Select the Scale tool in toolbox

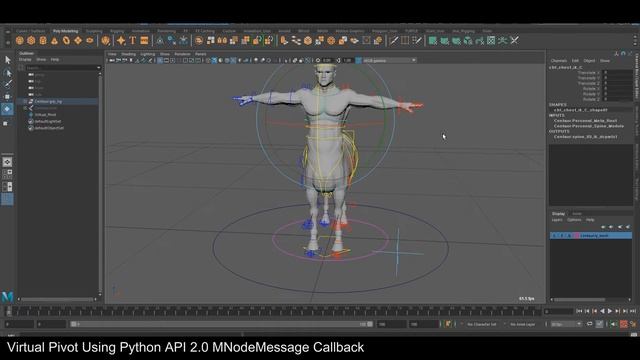pyautogui.click(x=6, y=123)
